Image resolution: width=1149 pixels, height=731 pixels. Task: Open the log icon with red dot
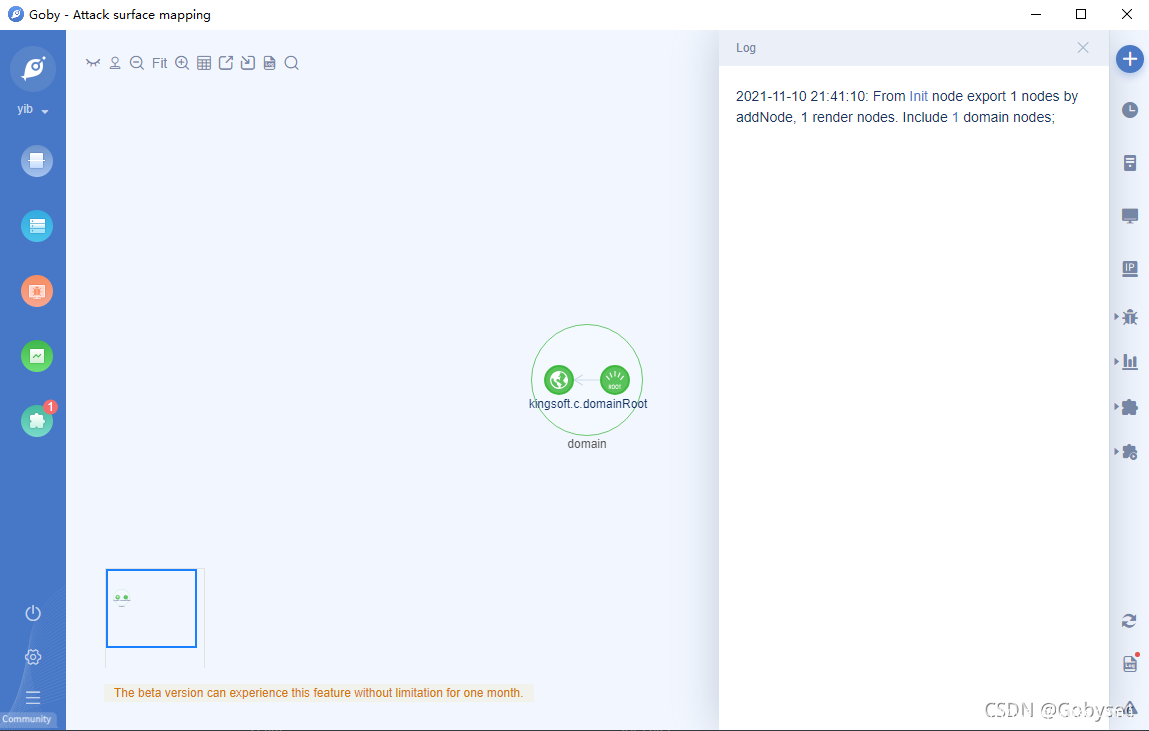point(1131,663)
